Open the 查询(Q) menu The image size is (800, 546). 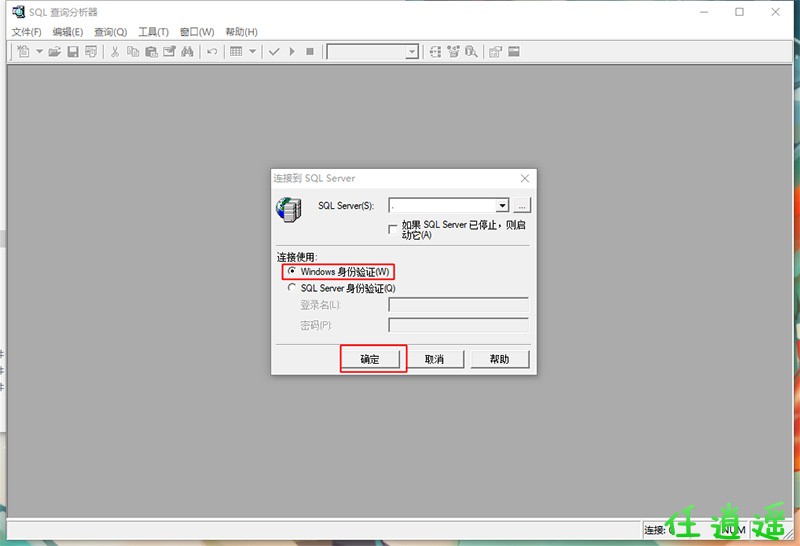[111, 32]
